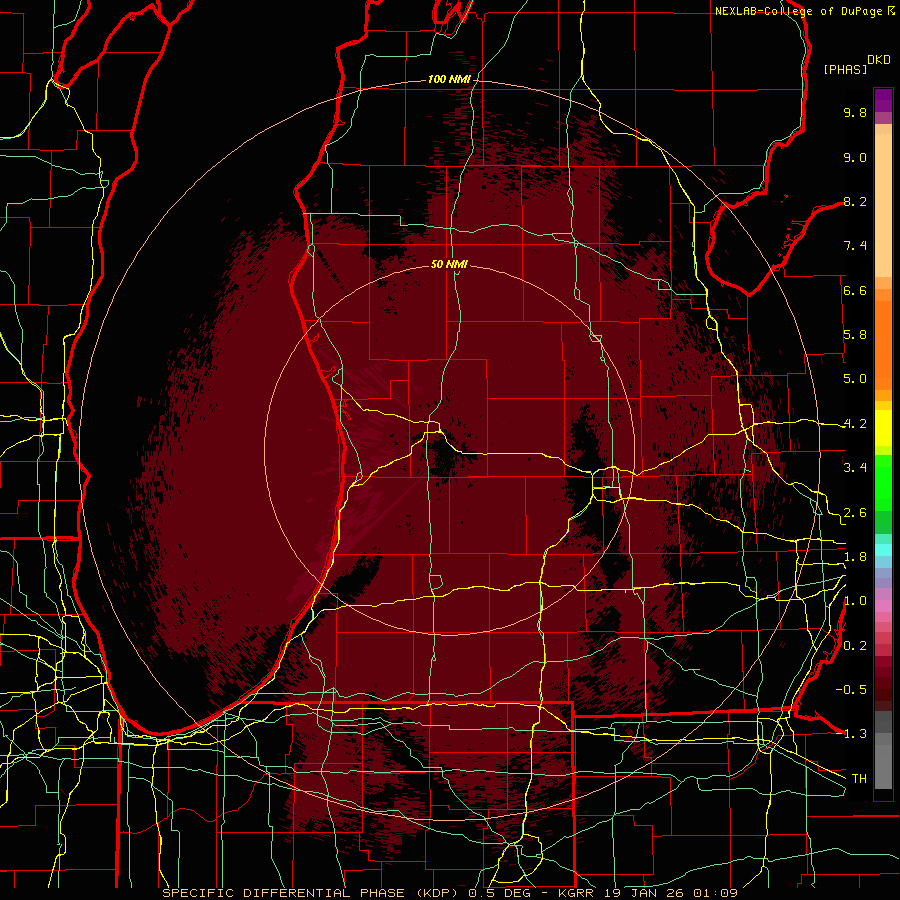
Task: Click the 8.2 value on the color scale
Action: (855, 201)
